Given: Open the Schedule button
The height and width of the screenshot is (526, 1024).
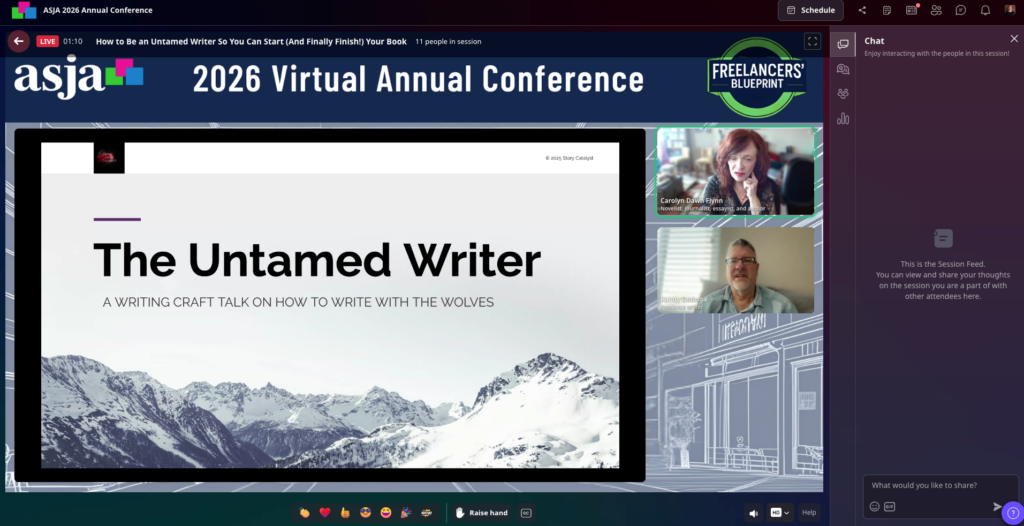Looking at the screenshot, I should click(x=810, y=10).
